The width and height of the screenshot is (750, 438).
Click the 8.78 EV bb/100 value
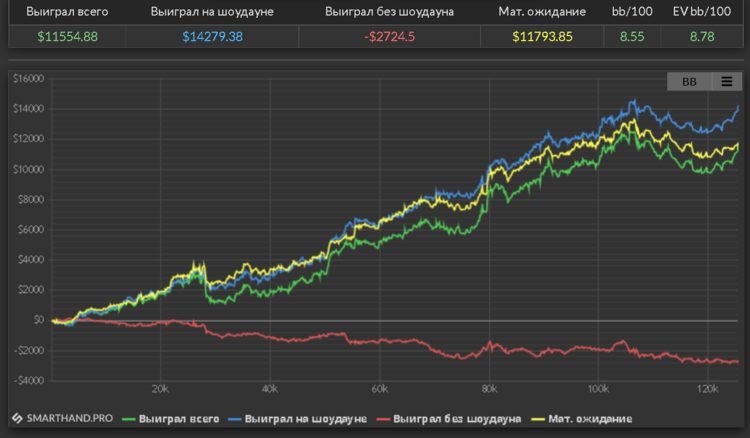704,36
